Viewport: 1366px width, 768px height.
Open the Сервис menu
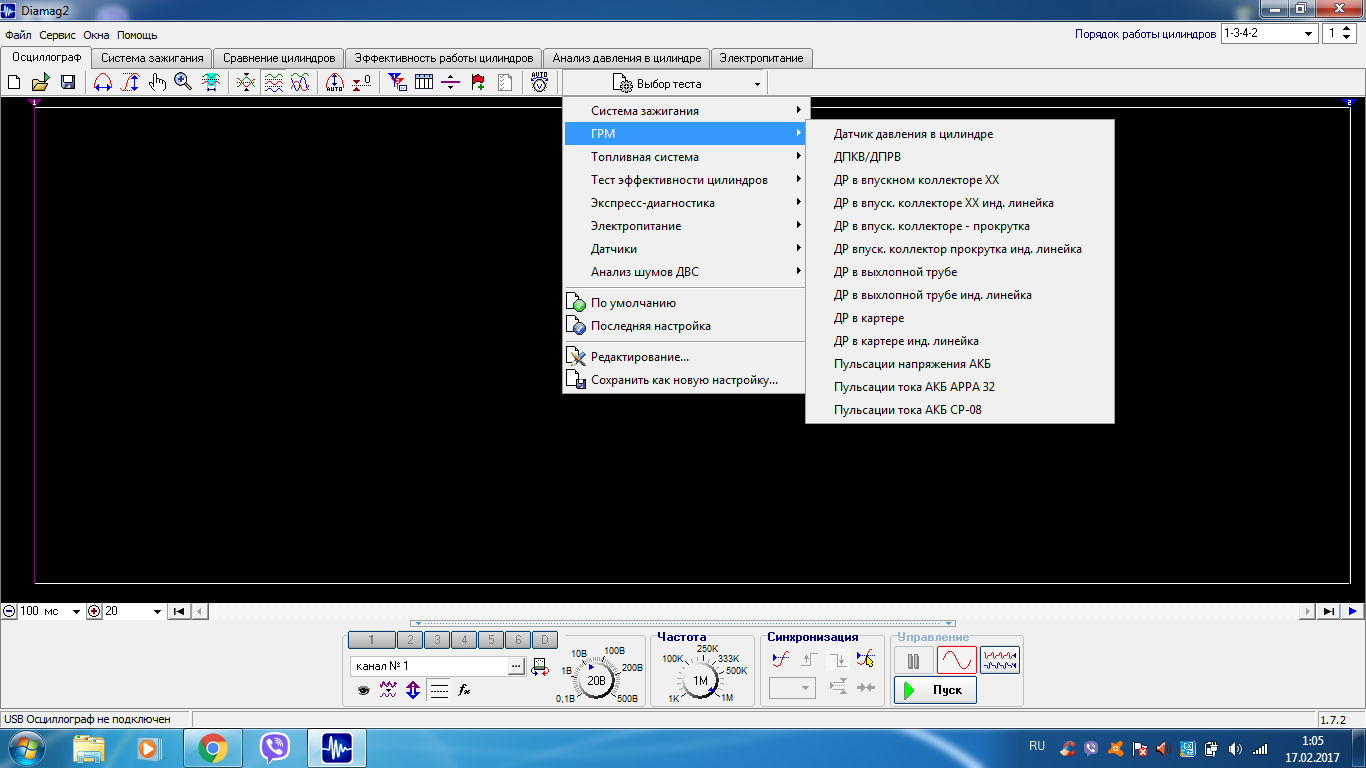(58, 35)
